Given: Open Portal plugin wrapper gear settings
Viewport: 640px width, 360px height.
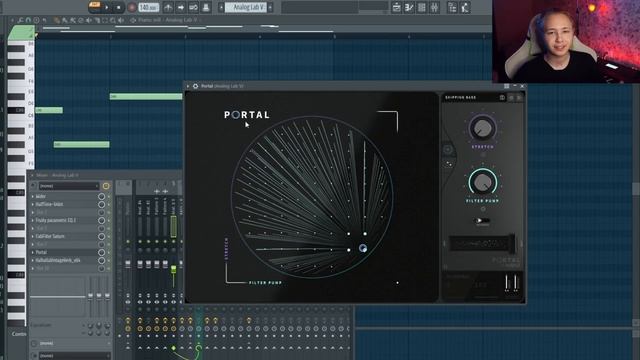Looking at the screenshot, I should click(196, 86).
